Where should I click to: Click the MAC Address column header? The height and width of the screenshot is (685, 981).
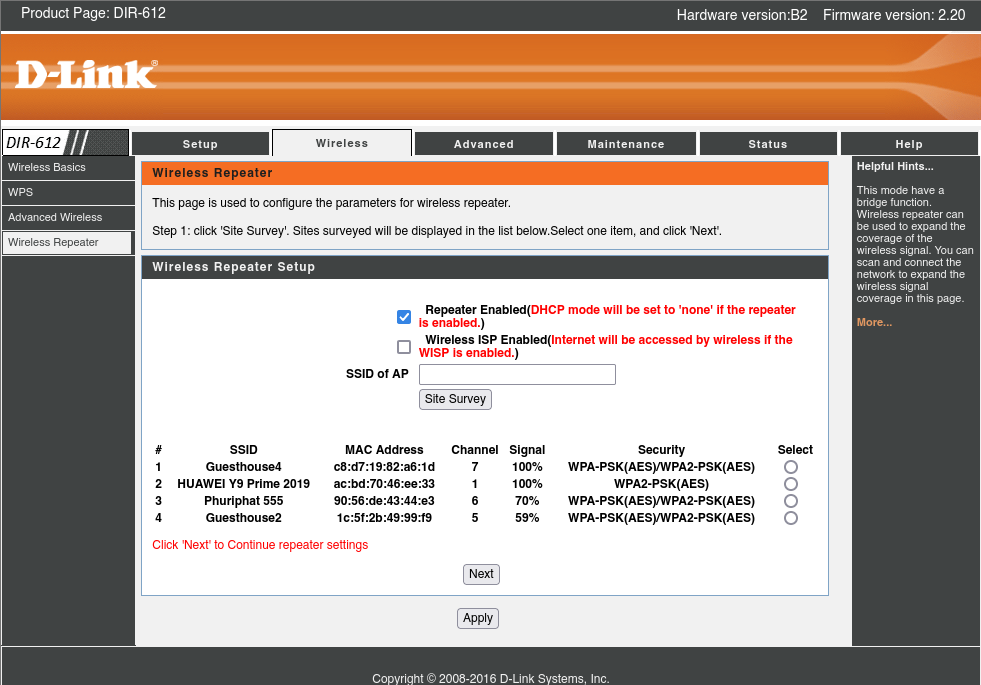click(384, 450)
